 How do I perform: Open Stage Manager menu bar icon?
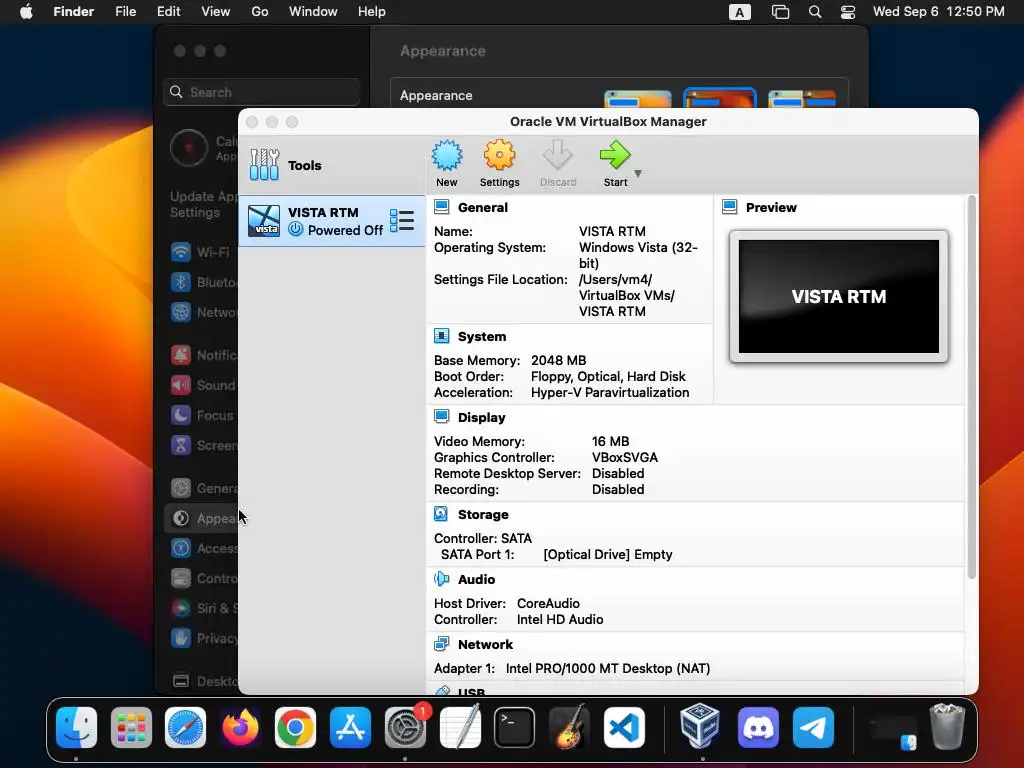coord(780,12)
